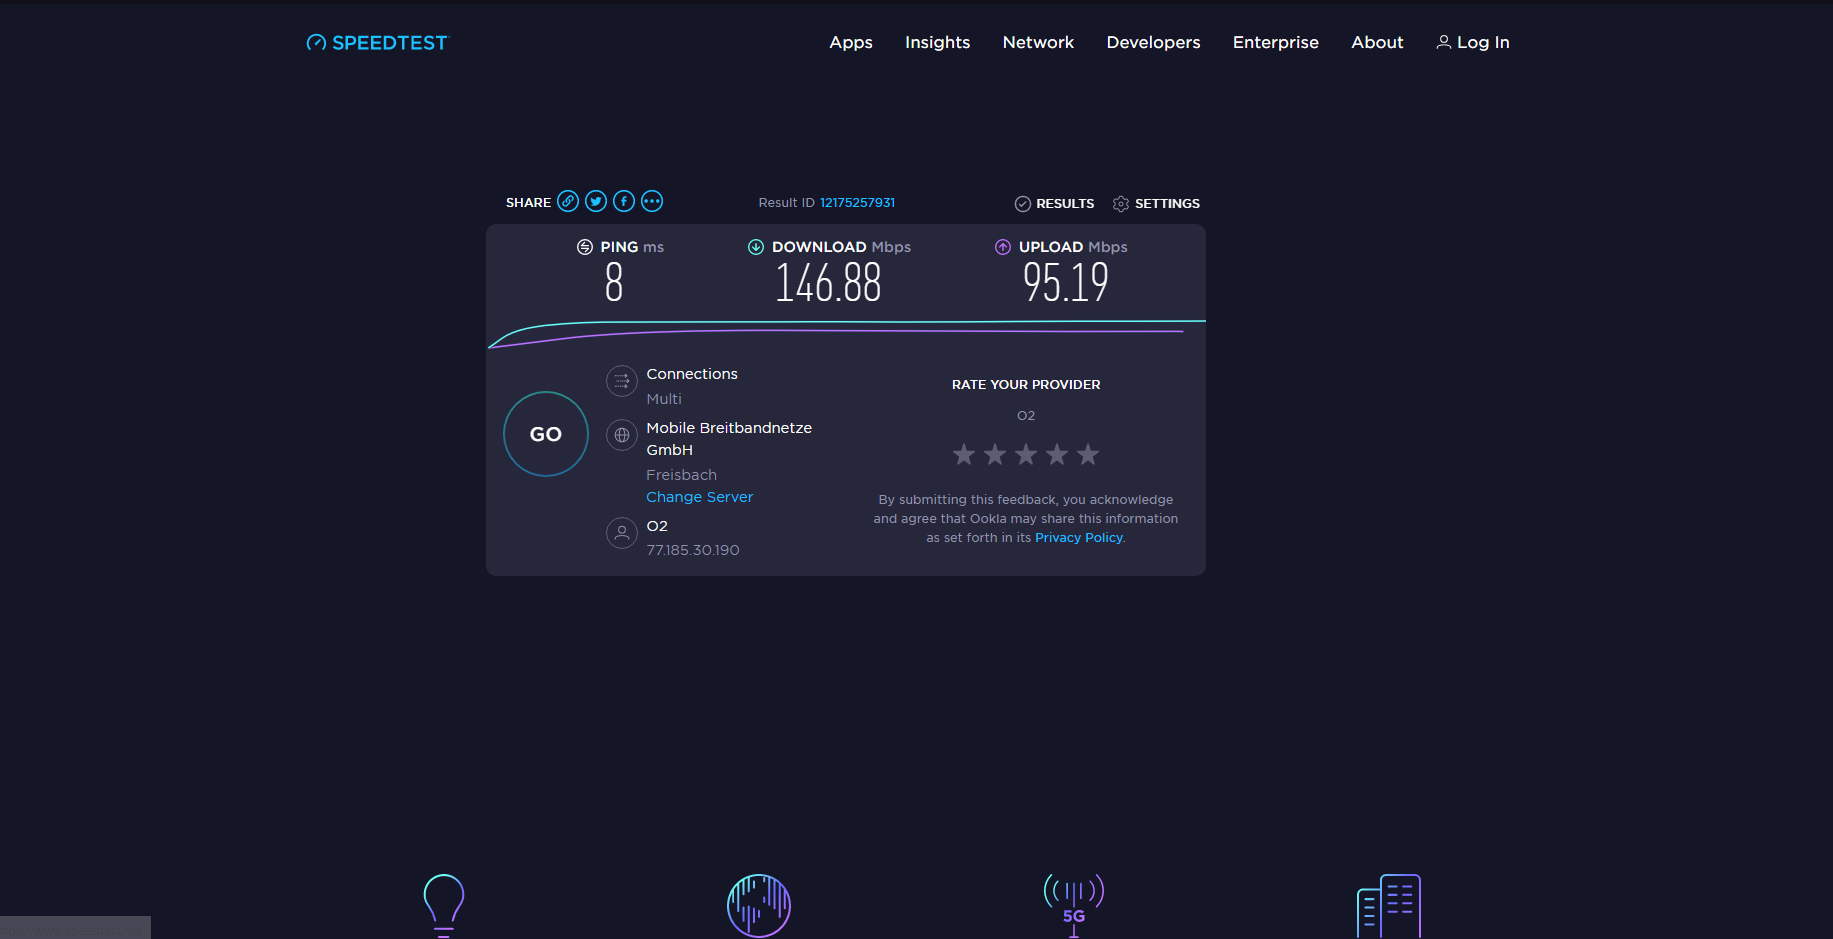Click Change Server link
Screen dimensions: 1833x939
700,497
